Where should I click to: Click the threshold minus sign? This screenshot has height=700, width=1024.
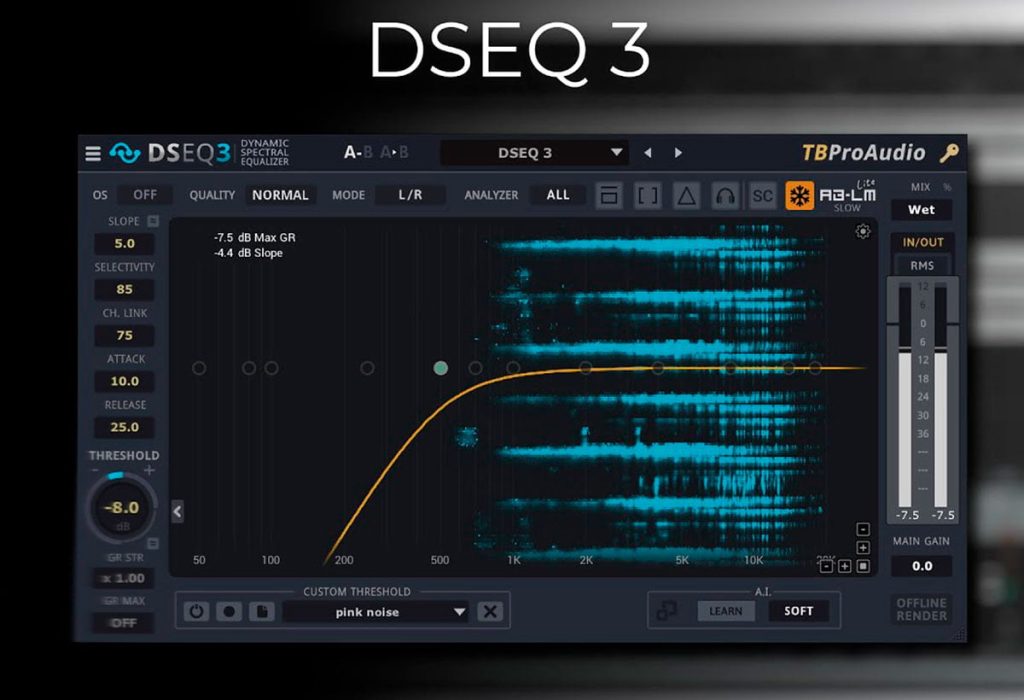pyautogui.click(x=95, y=470)
